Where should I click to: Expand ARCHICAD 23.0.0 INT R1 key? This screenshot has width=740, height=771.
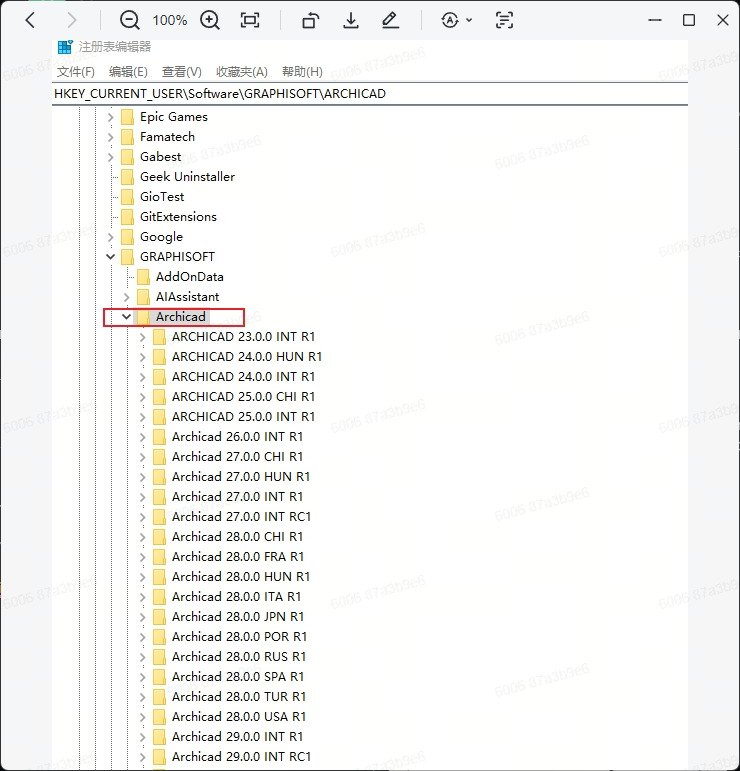click(143, 337)
